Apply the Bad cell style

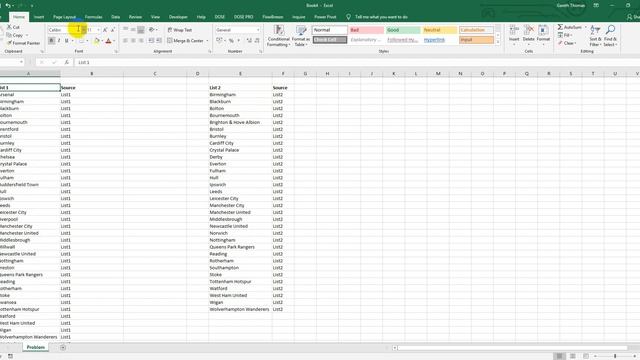tap(367, 30)
